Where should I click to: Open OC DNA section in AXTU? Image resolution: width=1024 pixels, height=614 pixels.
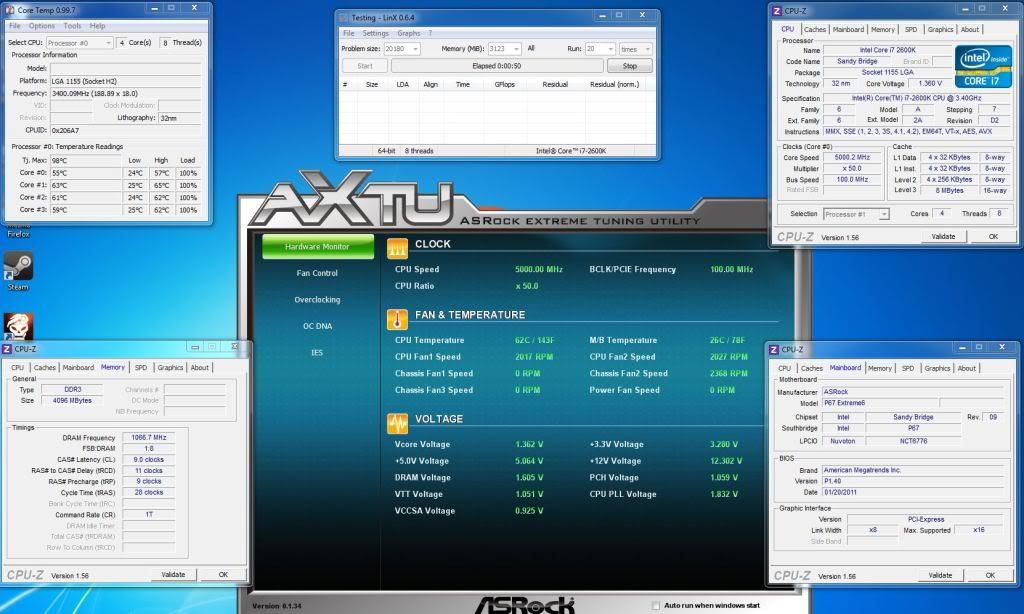click(x=317, y=326)
